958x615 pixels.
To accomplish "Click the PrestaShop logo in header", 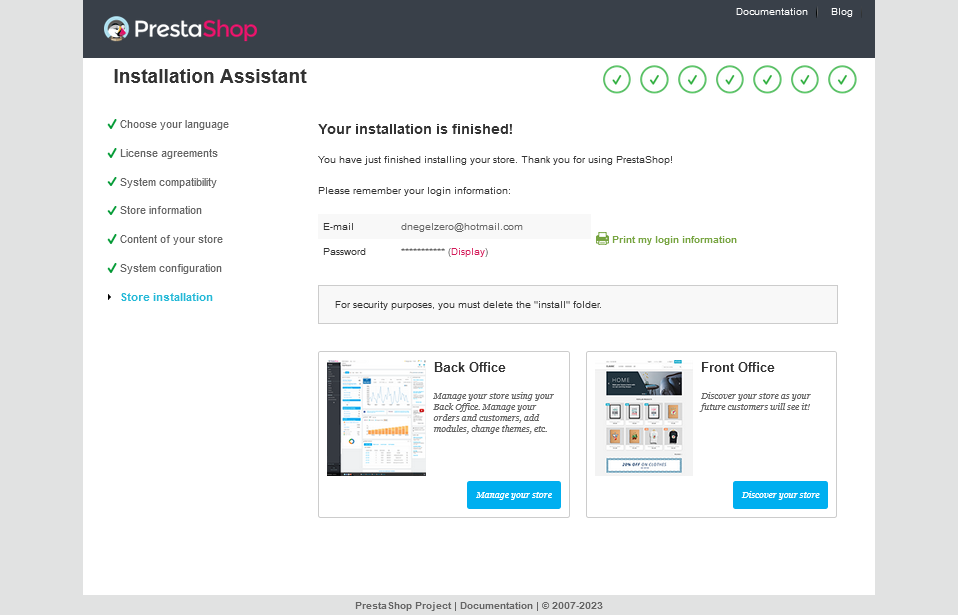I will coord(180,29).
